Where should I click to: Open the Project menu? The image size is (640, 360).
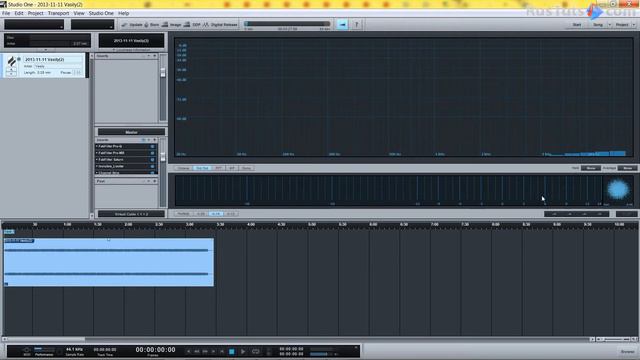[36, 13]
